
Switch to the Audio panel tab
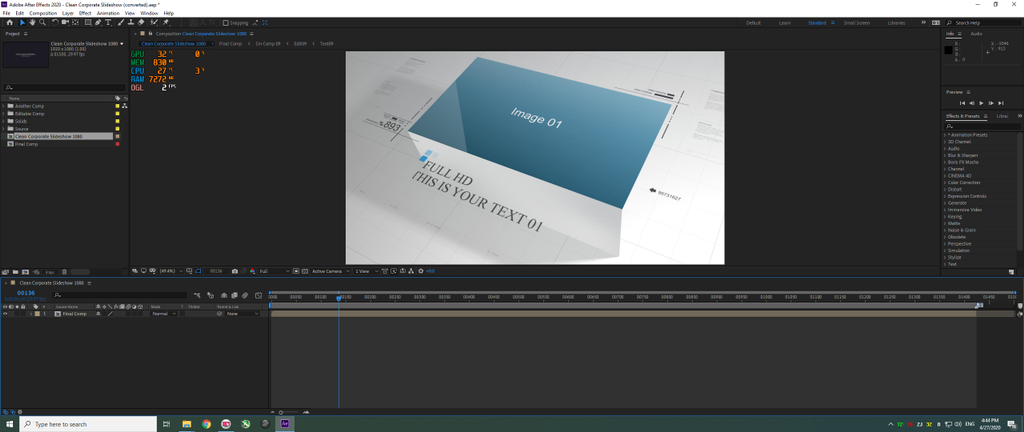[976, 33]
